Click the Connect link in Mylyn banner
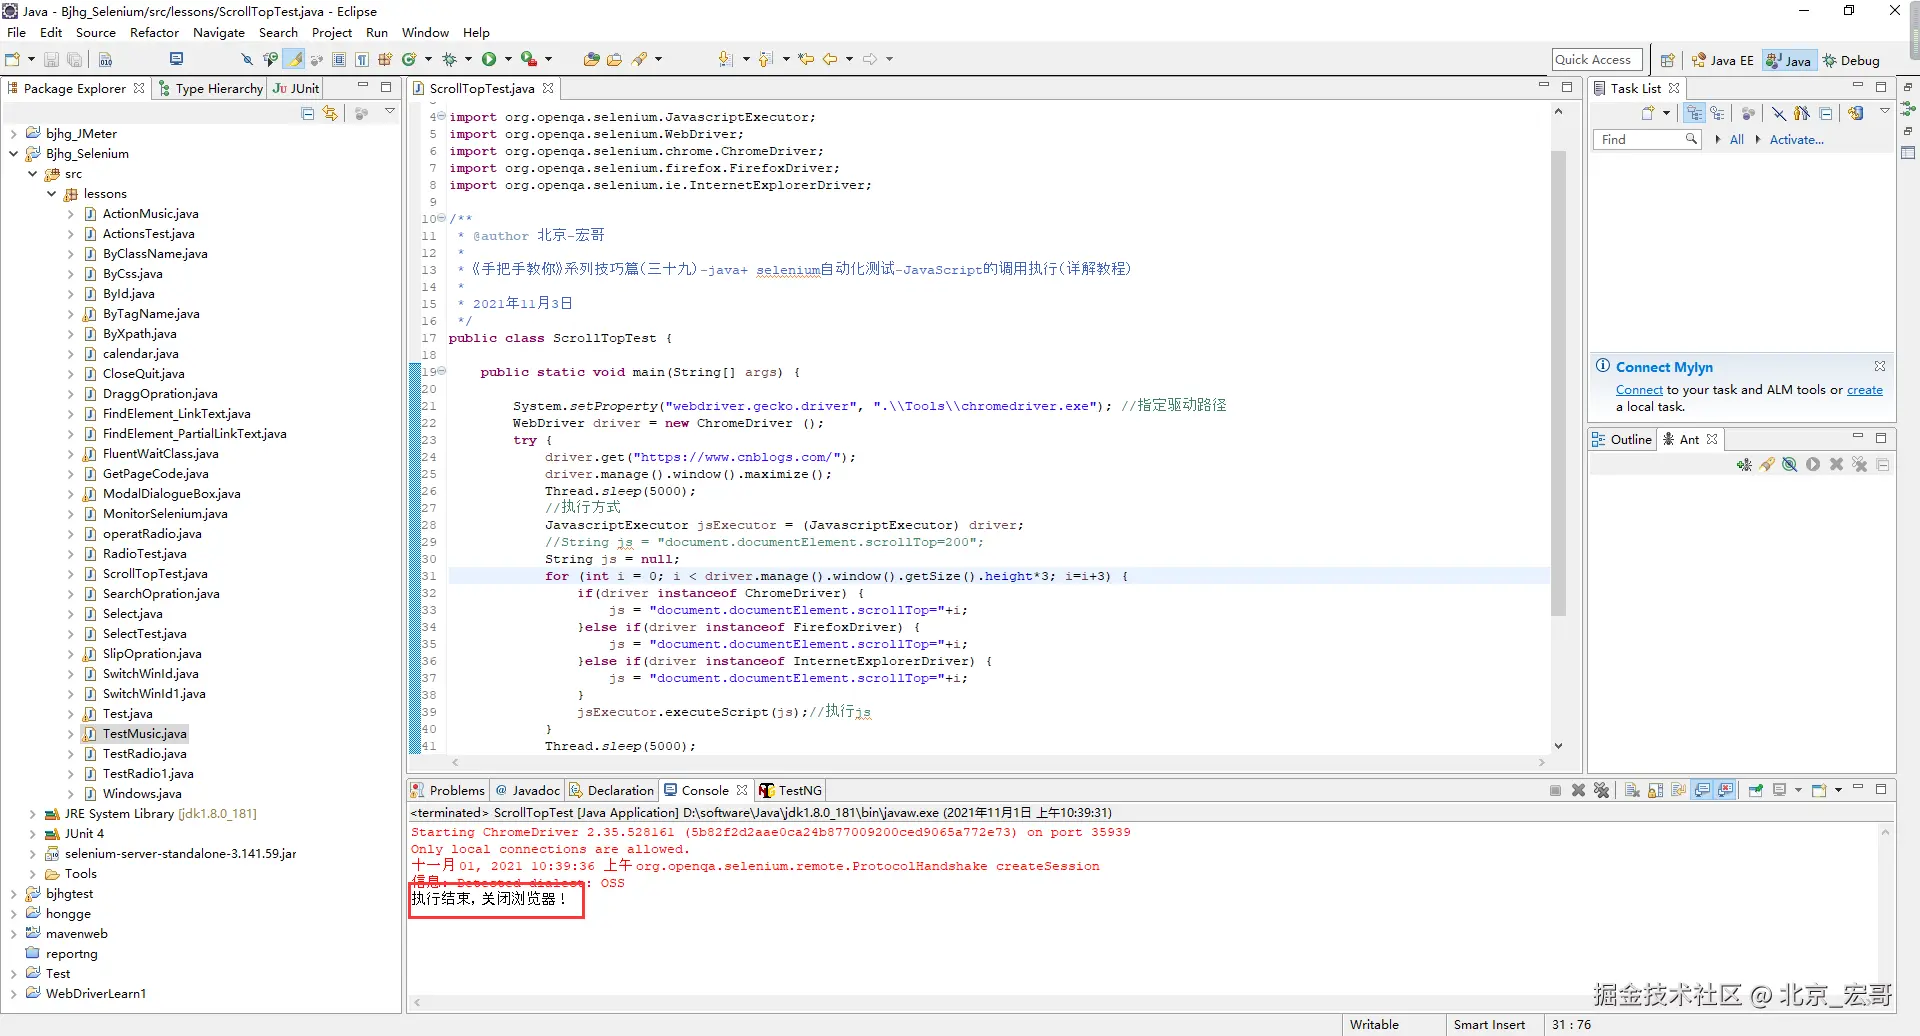 pyautogui.click(x=1639, y=390)
